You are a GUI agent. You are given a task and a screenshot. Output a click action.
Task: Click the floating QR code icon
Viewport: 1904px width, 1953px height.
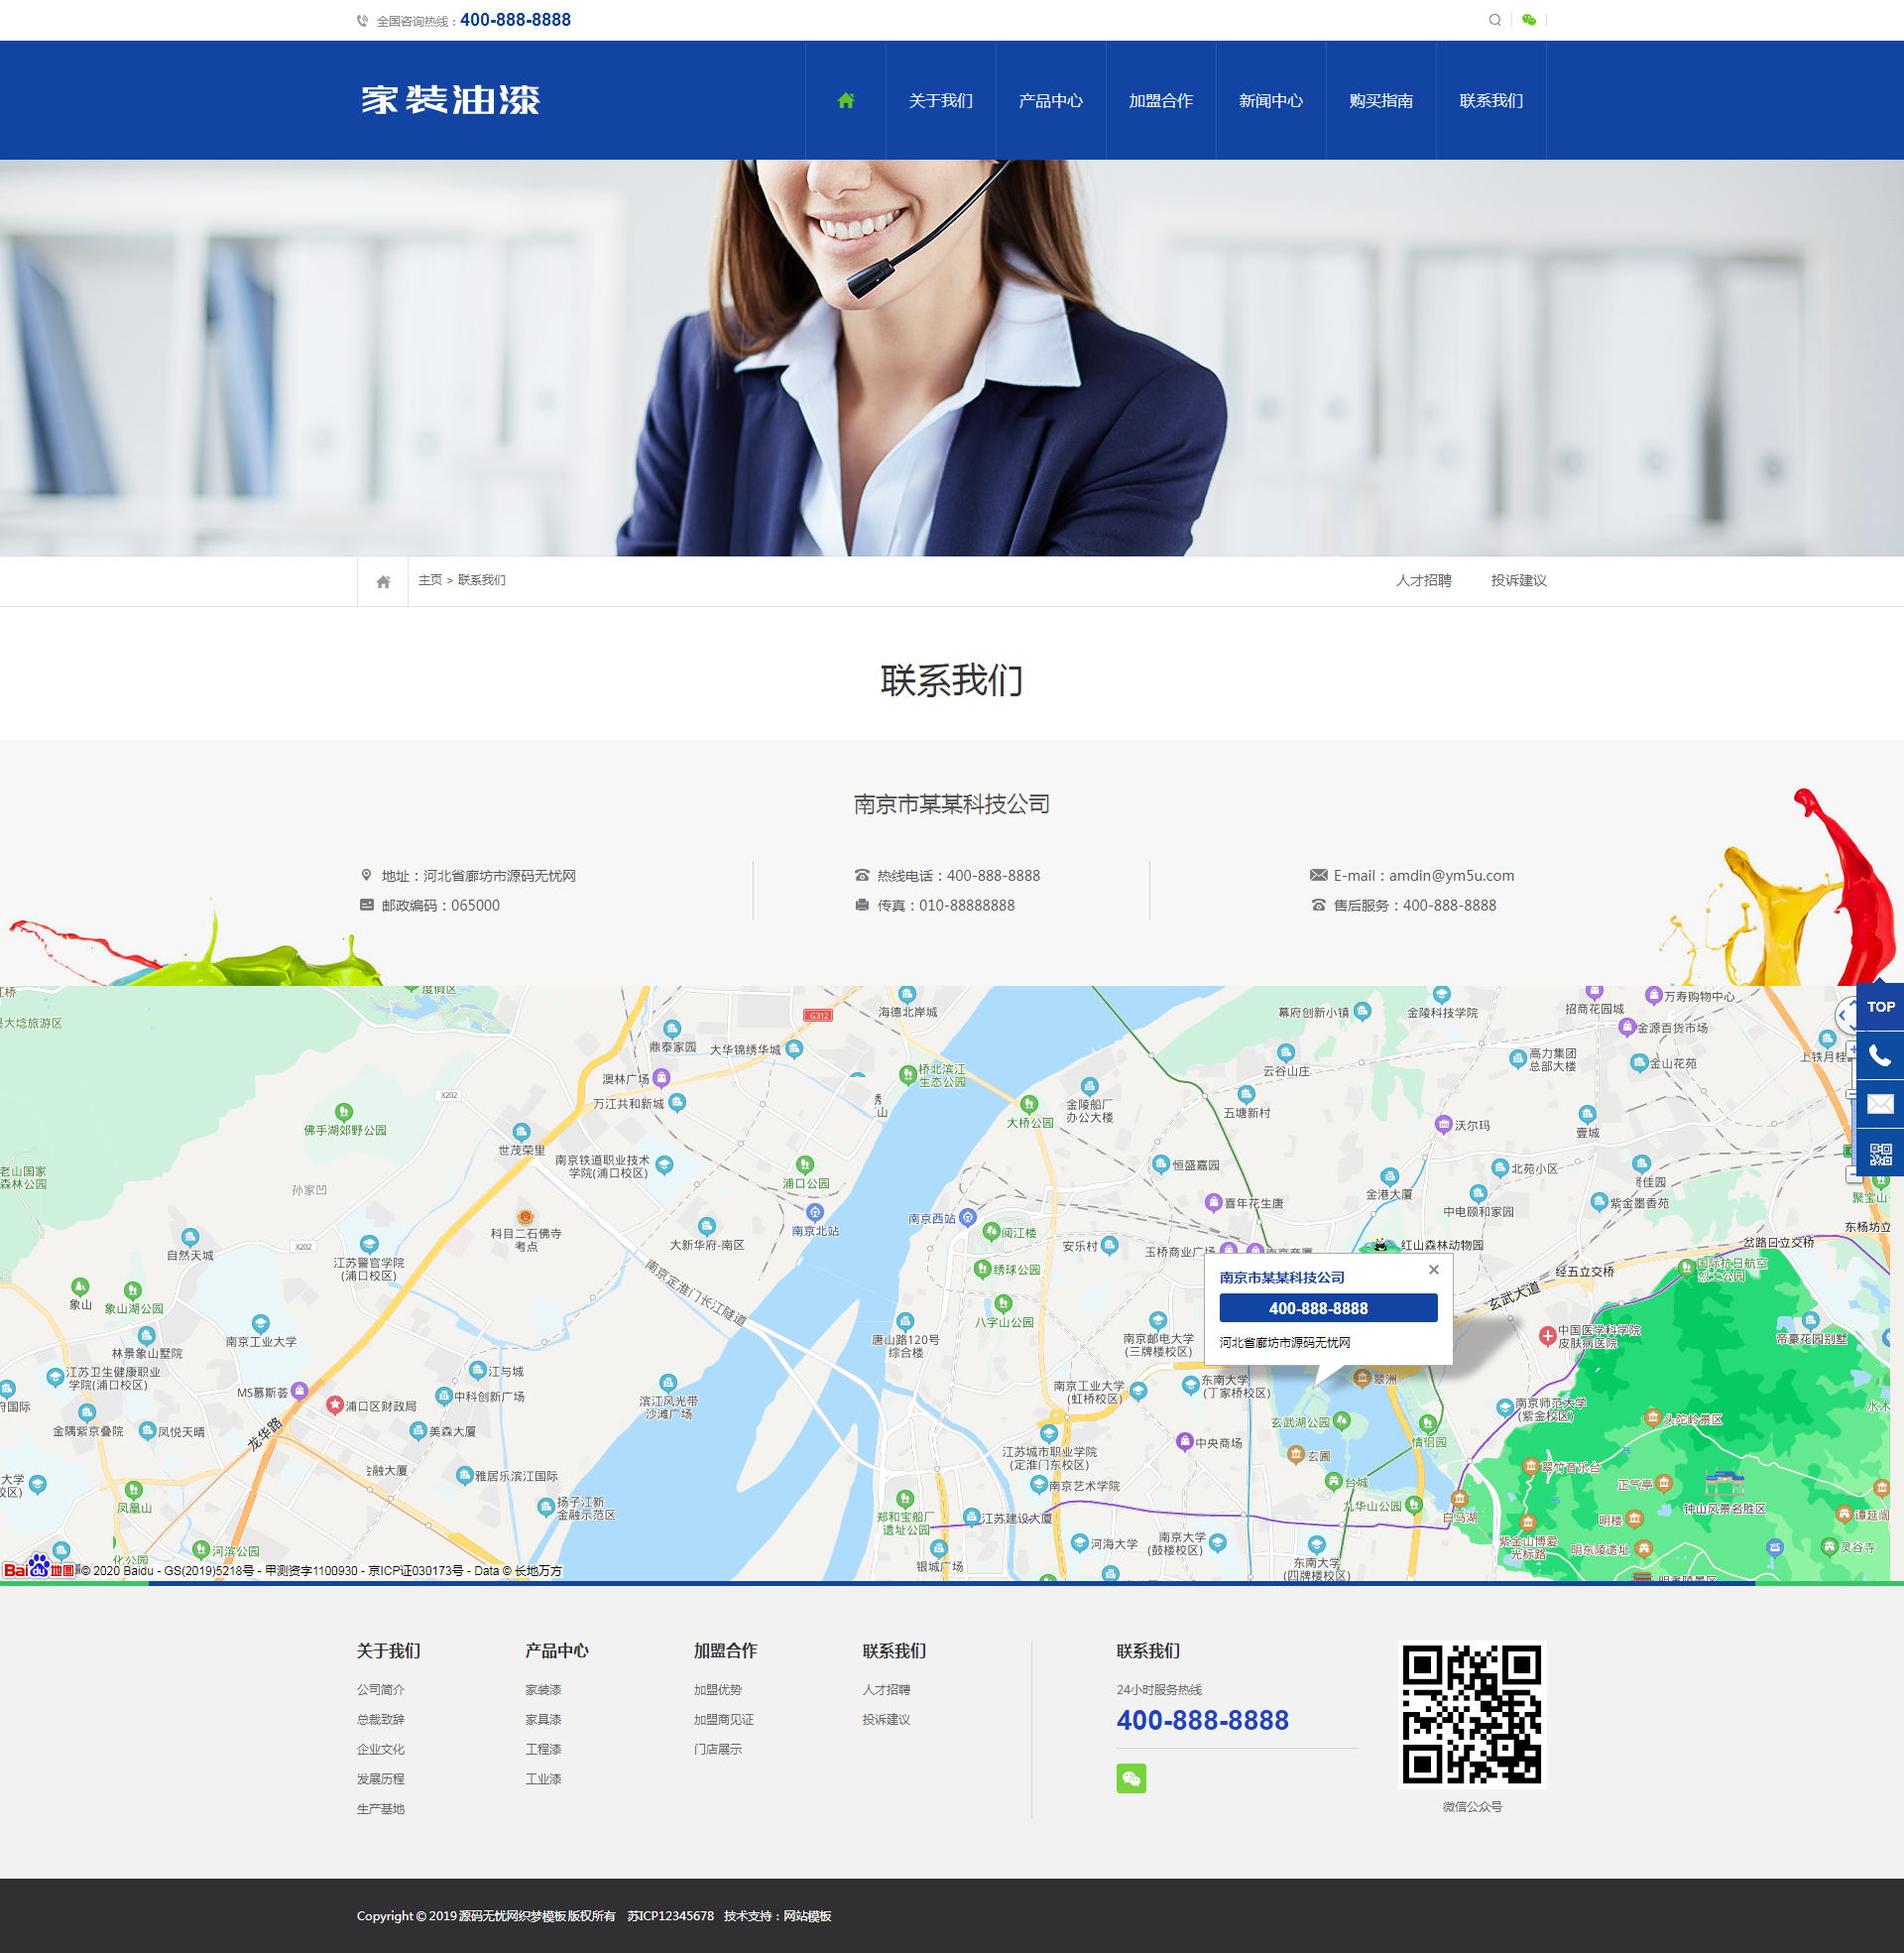coord(1879,1154)
